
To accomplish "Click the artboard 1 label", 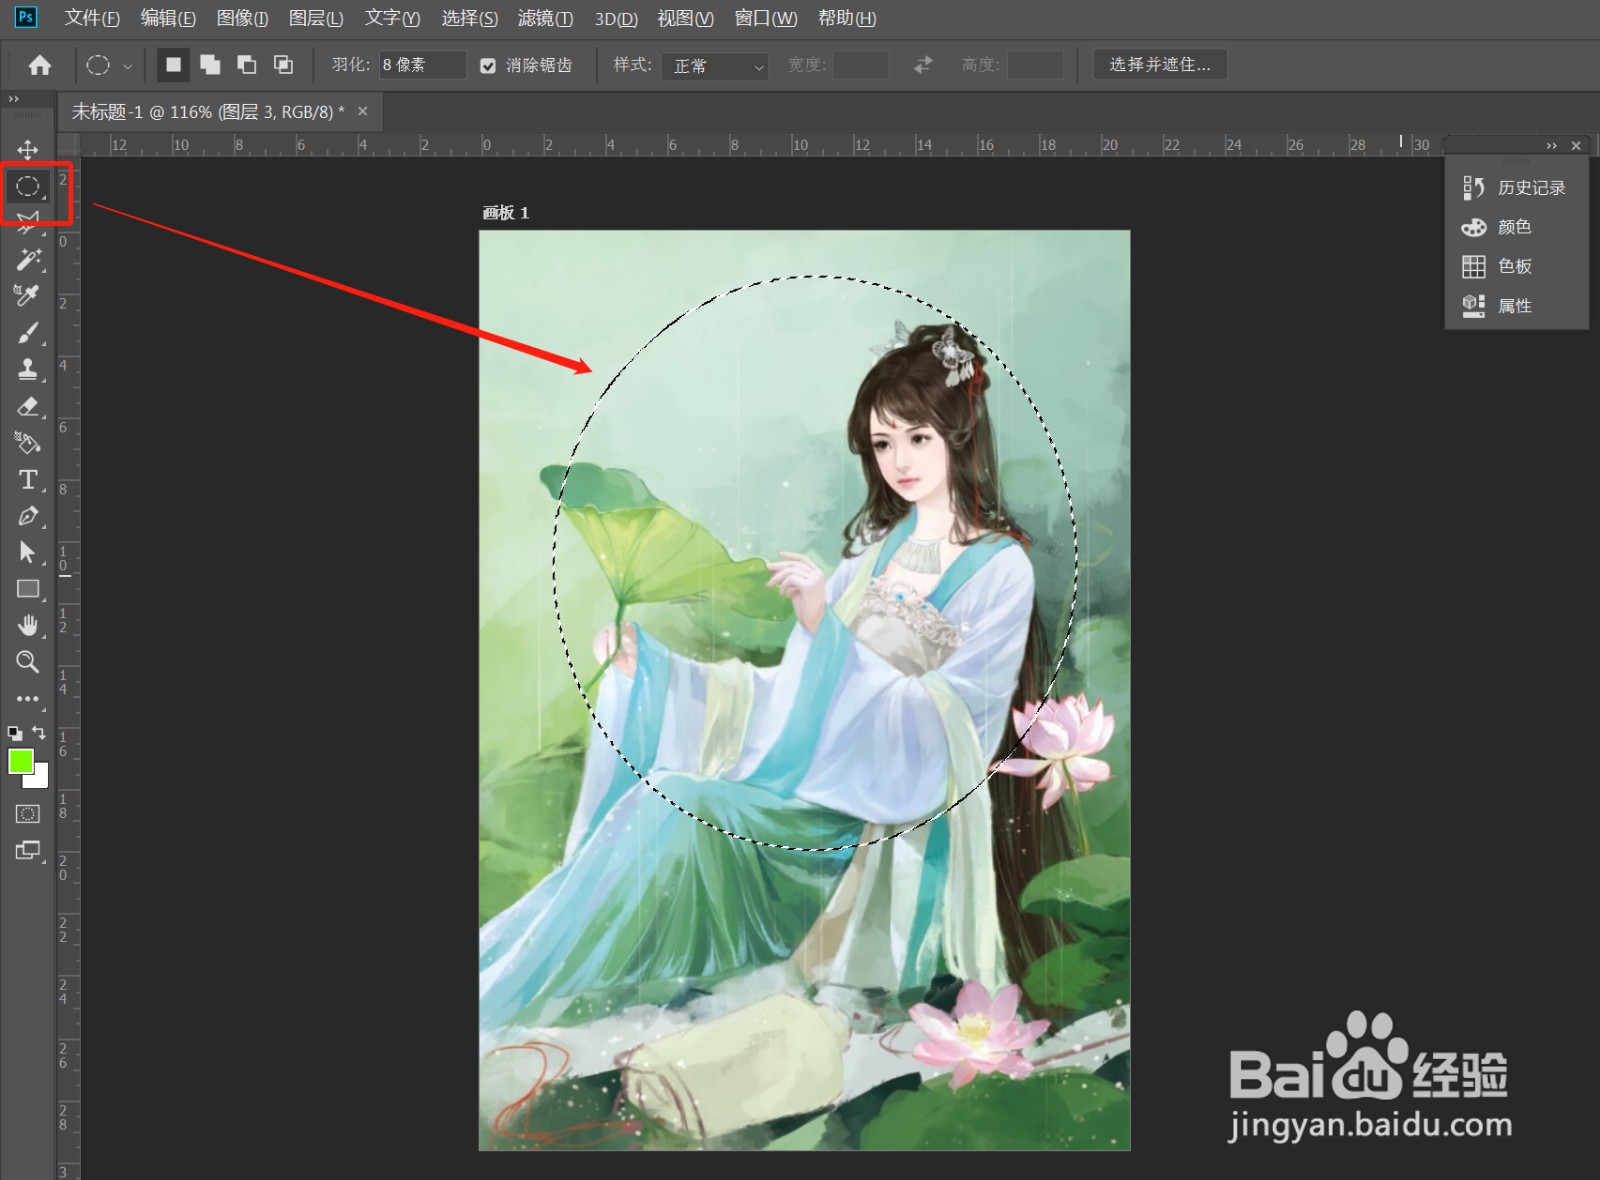I will [x=506, y=213].
